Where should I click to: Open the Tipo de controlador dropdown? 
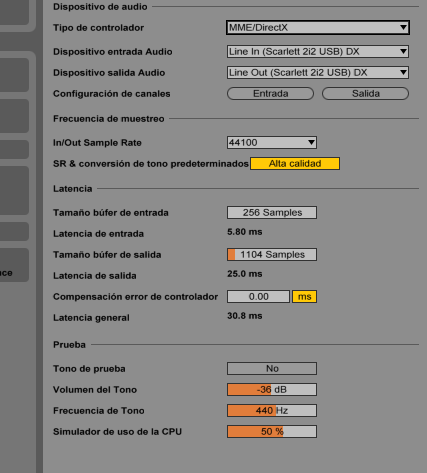tap(318, 27)
